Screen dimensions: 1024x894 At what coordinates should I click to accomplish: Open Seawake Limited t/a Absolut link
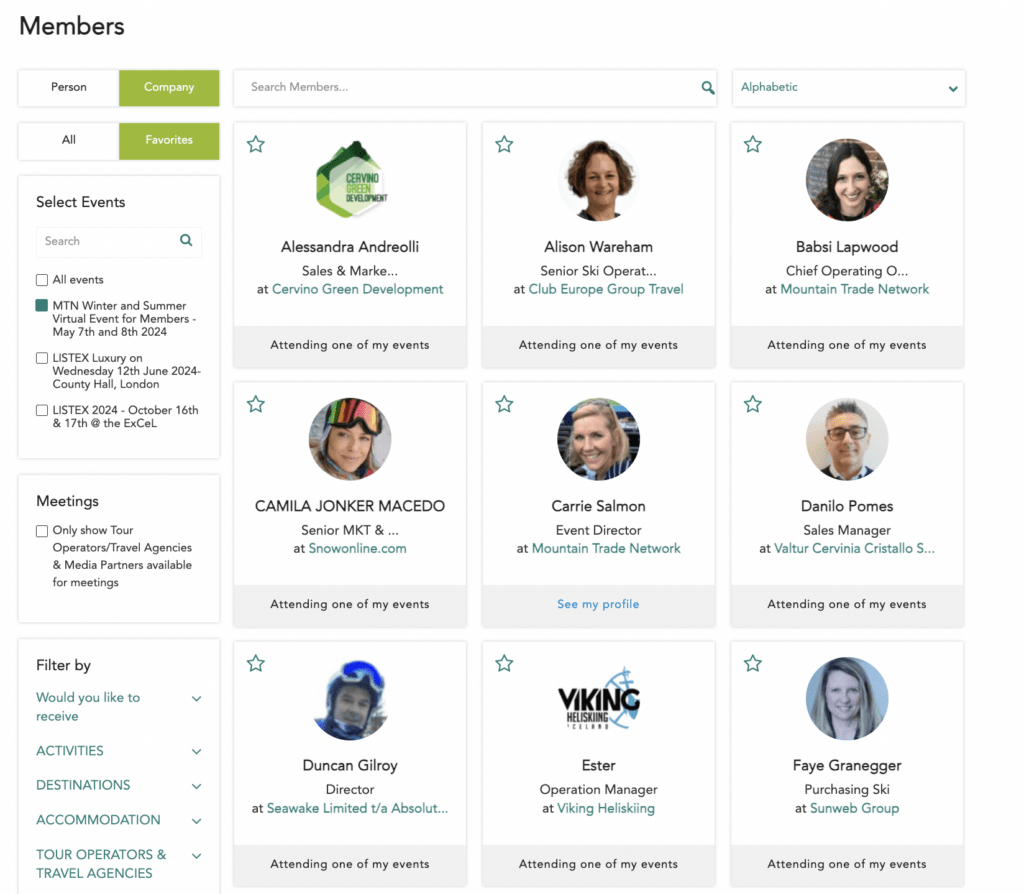tap(357, 808)
